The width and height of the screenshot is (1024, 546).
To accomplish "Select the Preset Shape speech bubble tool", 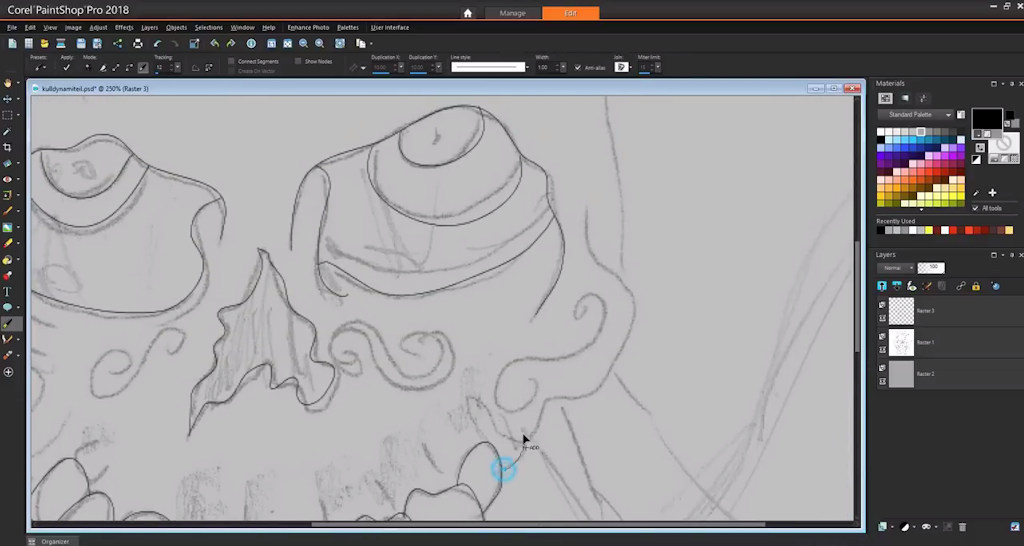I will click(x=7, y=307).
